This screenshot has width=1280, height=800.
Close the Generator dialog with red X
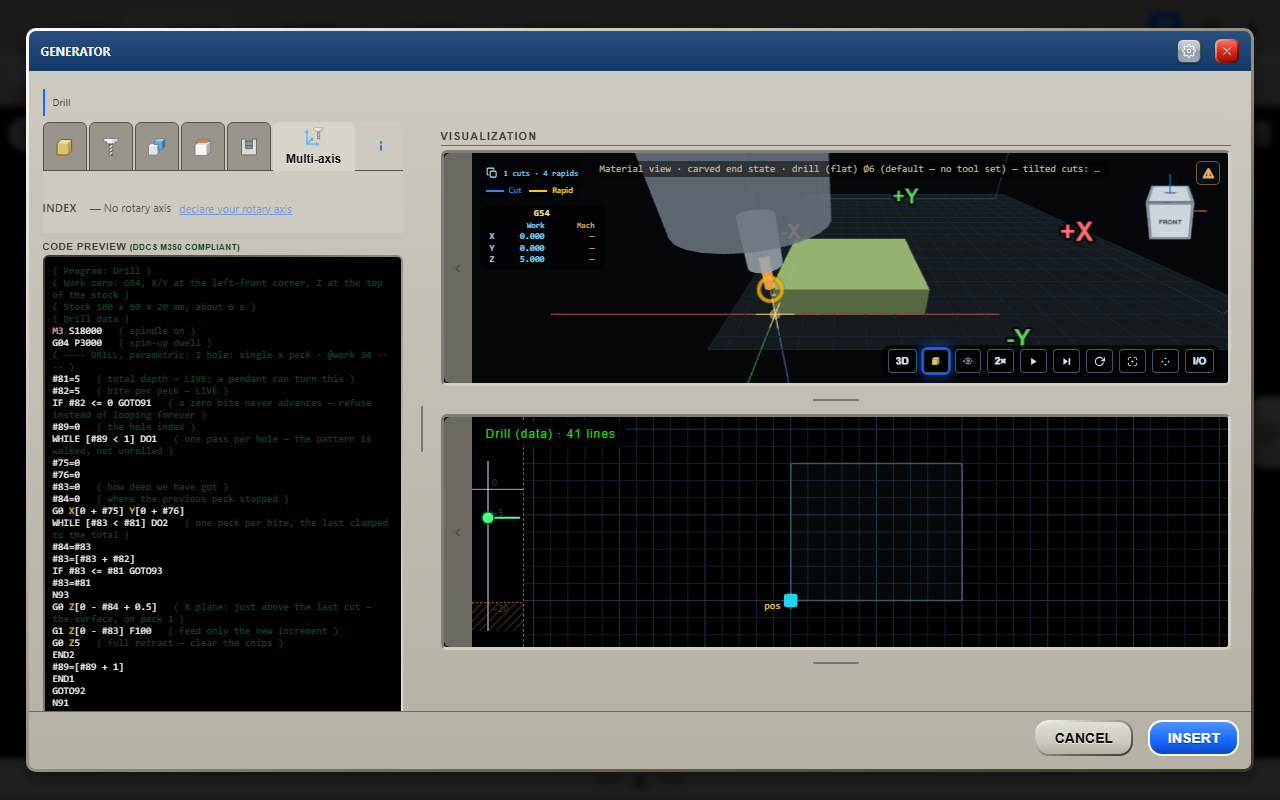click(x=1227, y=51)
